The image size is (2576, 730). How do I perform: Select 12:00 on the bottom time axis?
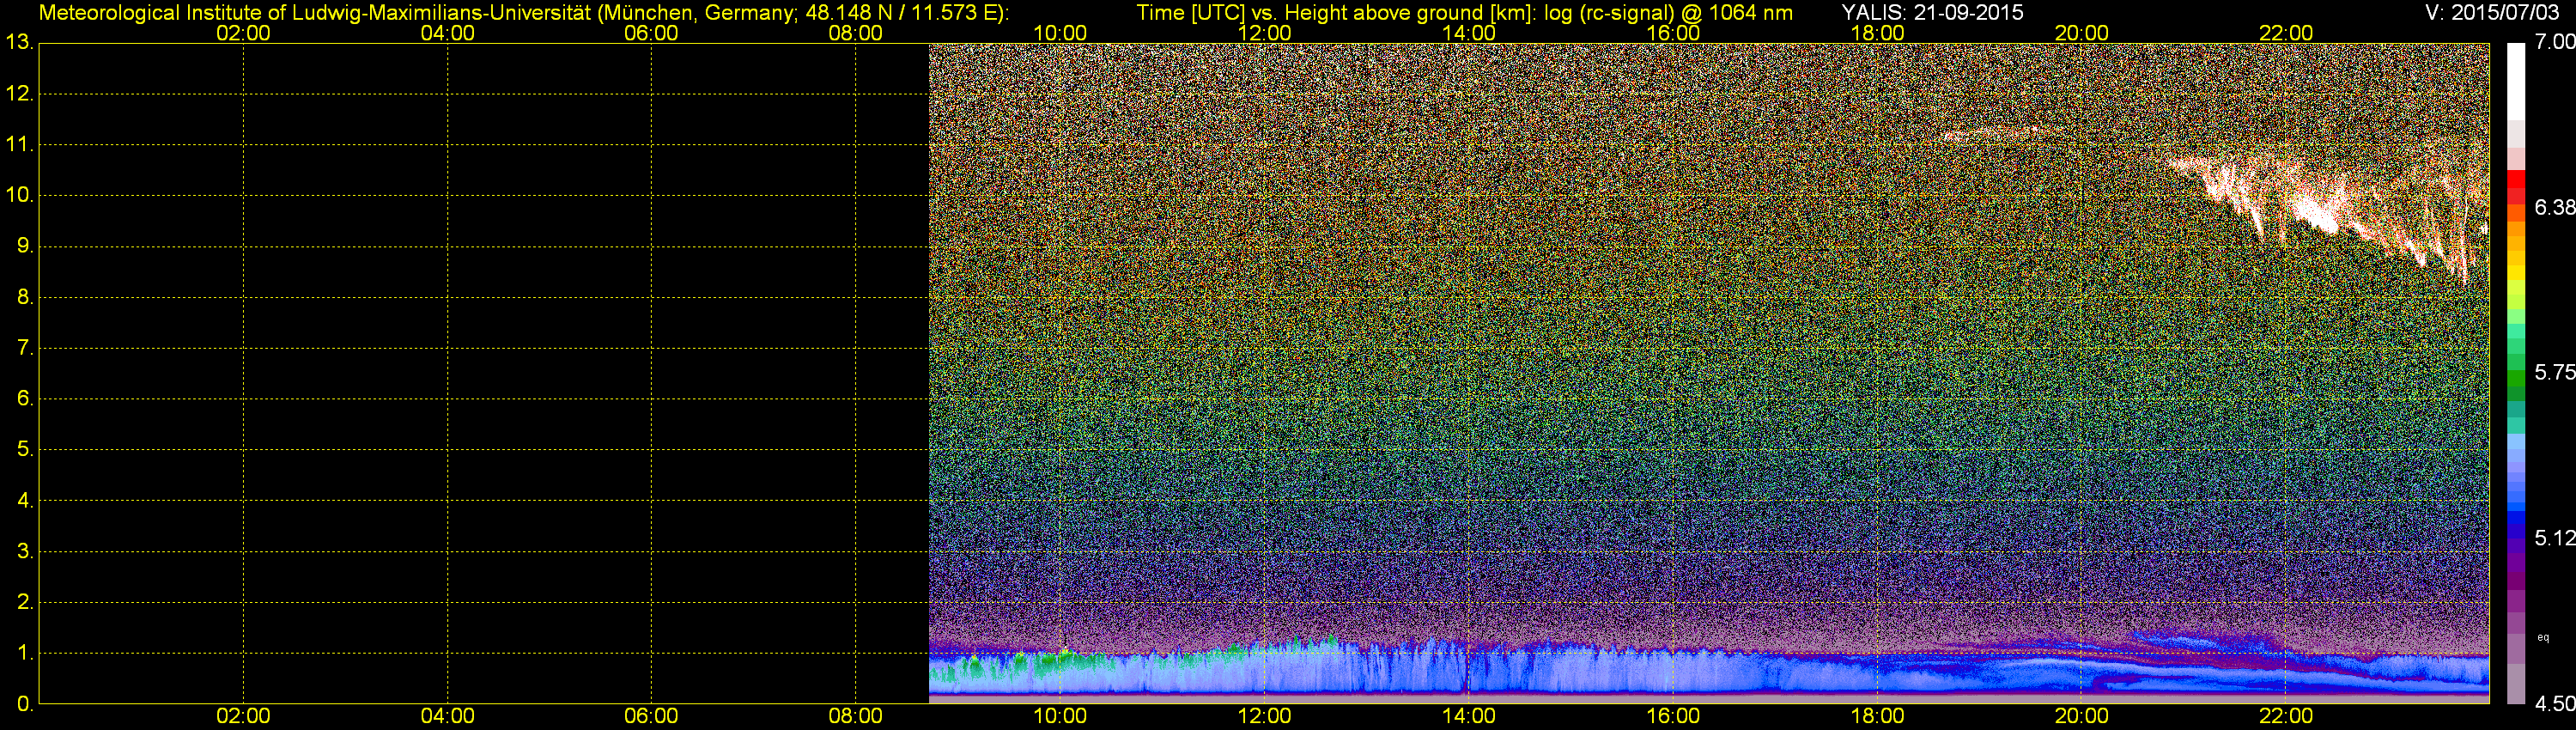tap(1264, 716)
